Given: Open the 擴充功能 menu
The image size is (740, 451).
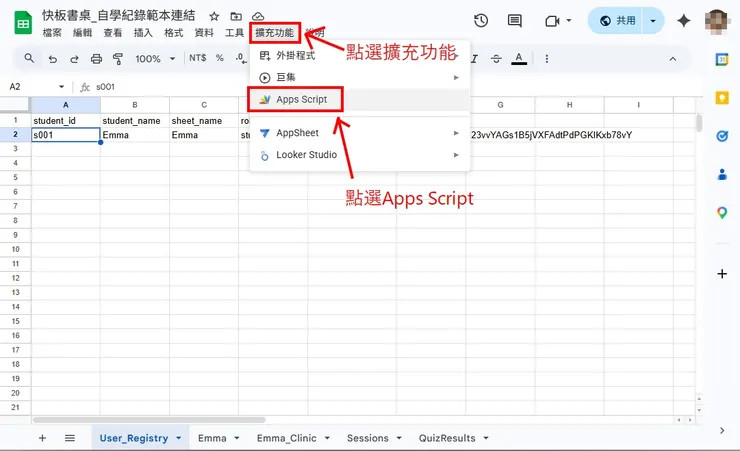Looking at the screenshot, I should 275,33.
